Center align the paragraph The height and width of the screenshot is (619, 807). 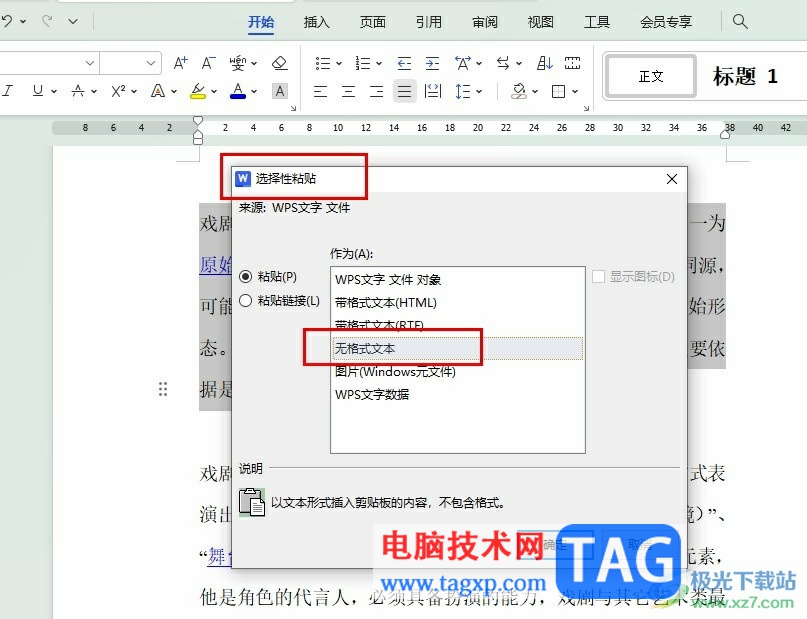click(348, 92)
